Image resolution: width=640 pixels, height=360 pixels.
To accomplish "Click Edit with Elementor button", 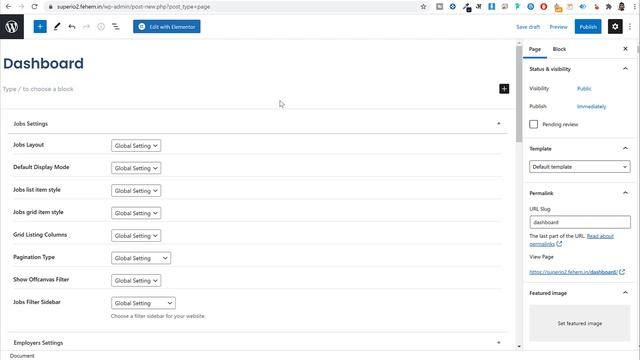I will point(167,27).
